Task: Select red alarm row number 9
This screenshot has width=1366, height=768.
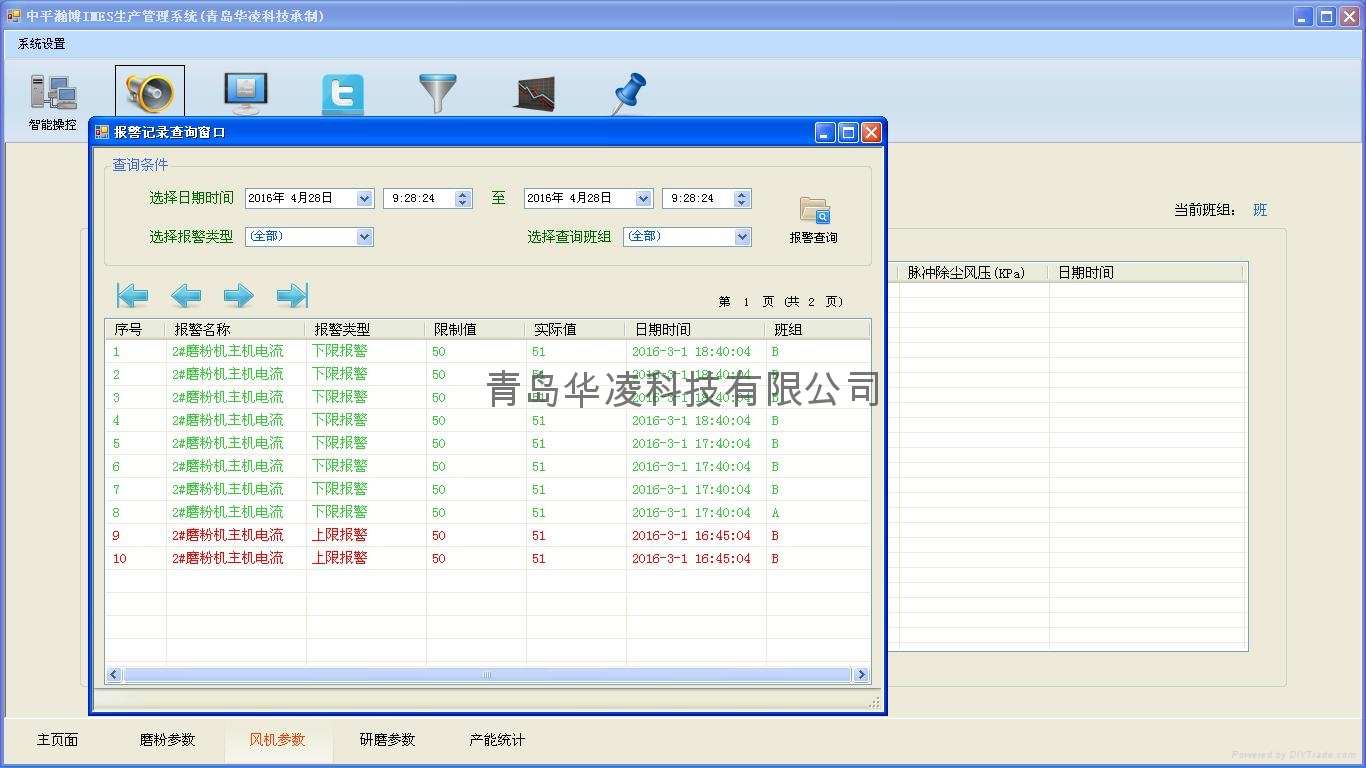Action: (488, 536)
